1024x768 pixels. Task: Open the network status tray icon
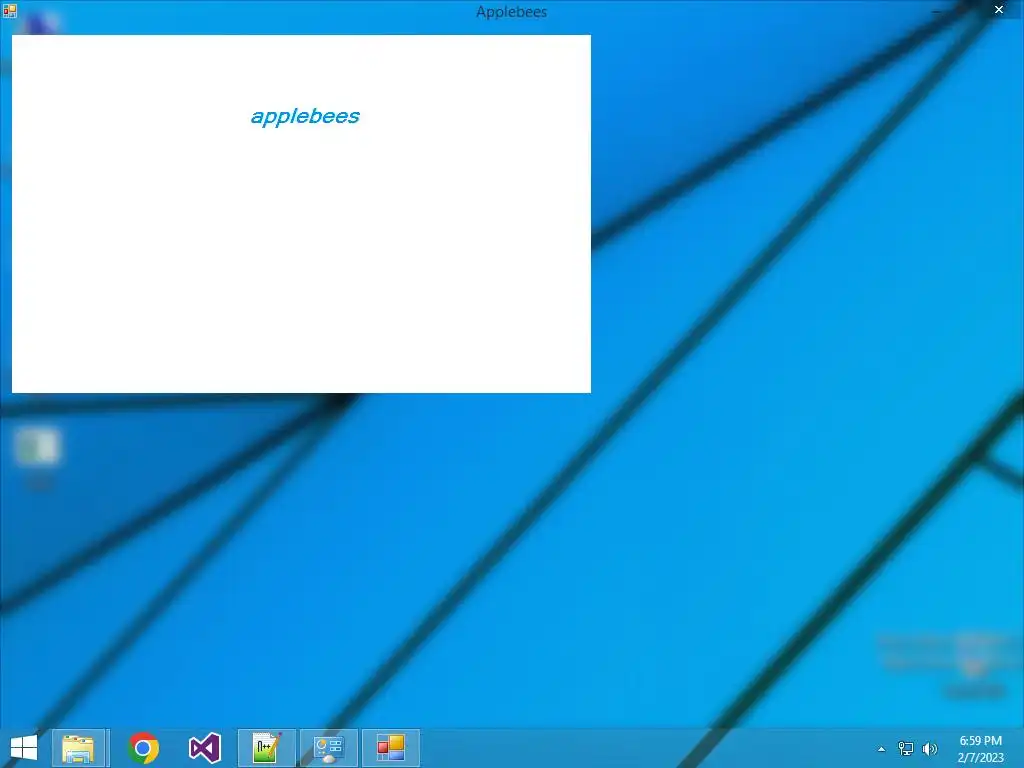click(x=906, y=748)
